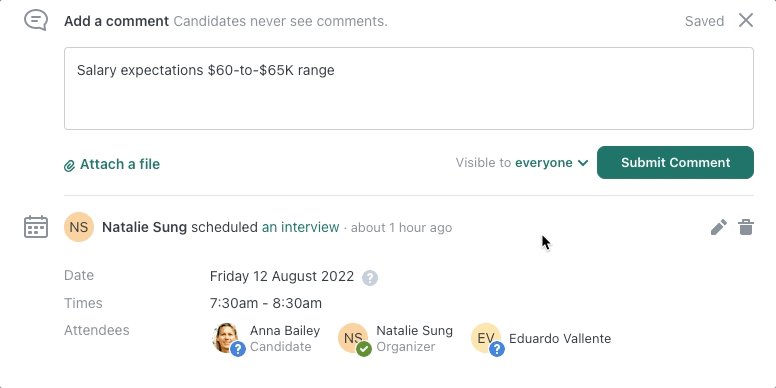Click Eduardo Vallente's question mark status badge

(497, 349)
